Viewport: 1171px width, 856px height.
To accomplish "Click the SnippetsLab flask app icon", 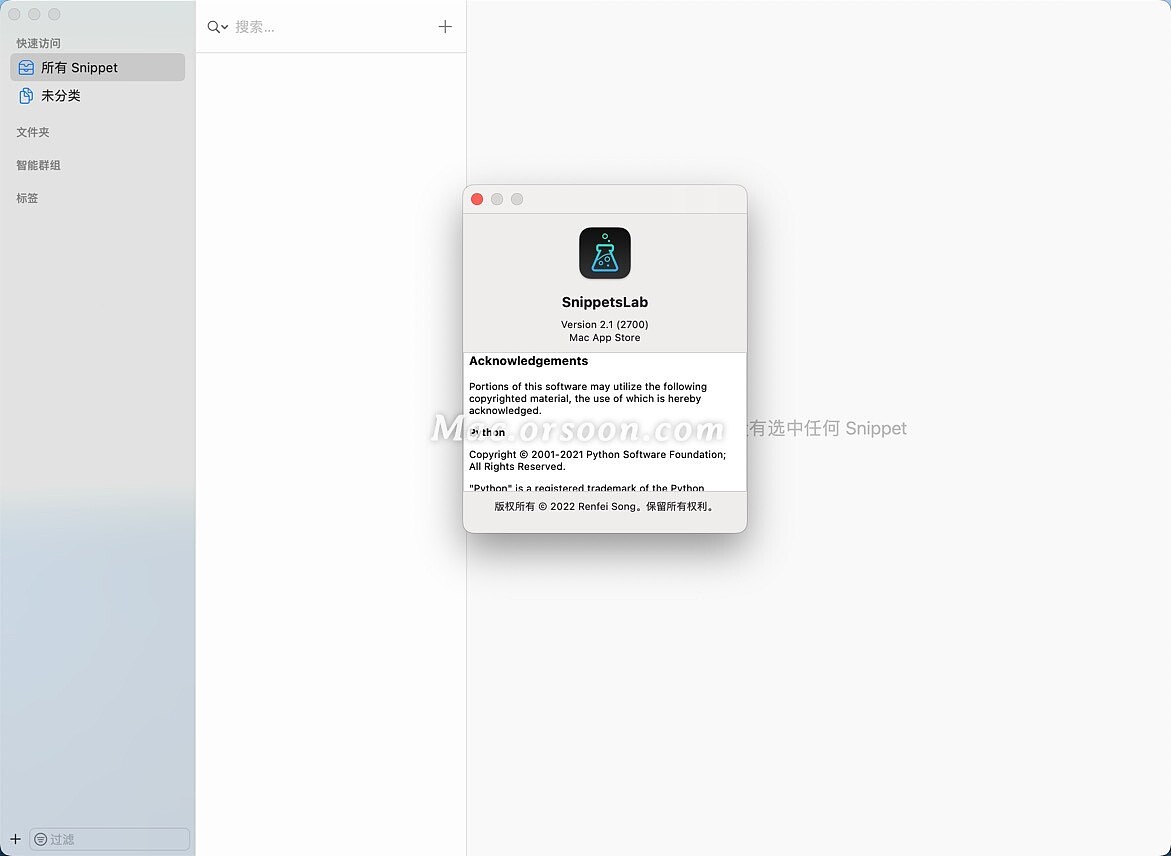I will click(x=604, y=253).
